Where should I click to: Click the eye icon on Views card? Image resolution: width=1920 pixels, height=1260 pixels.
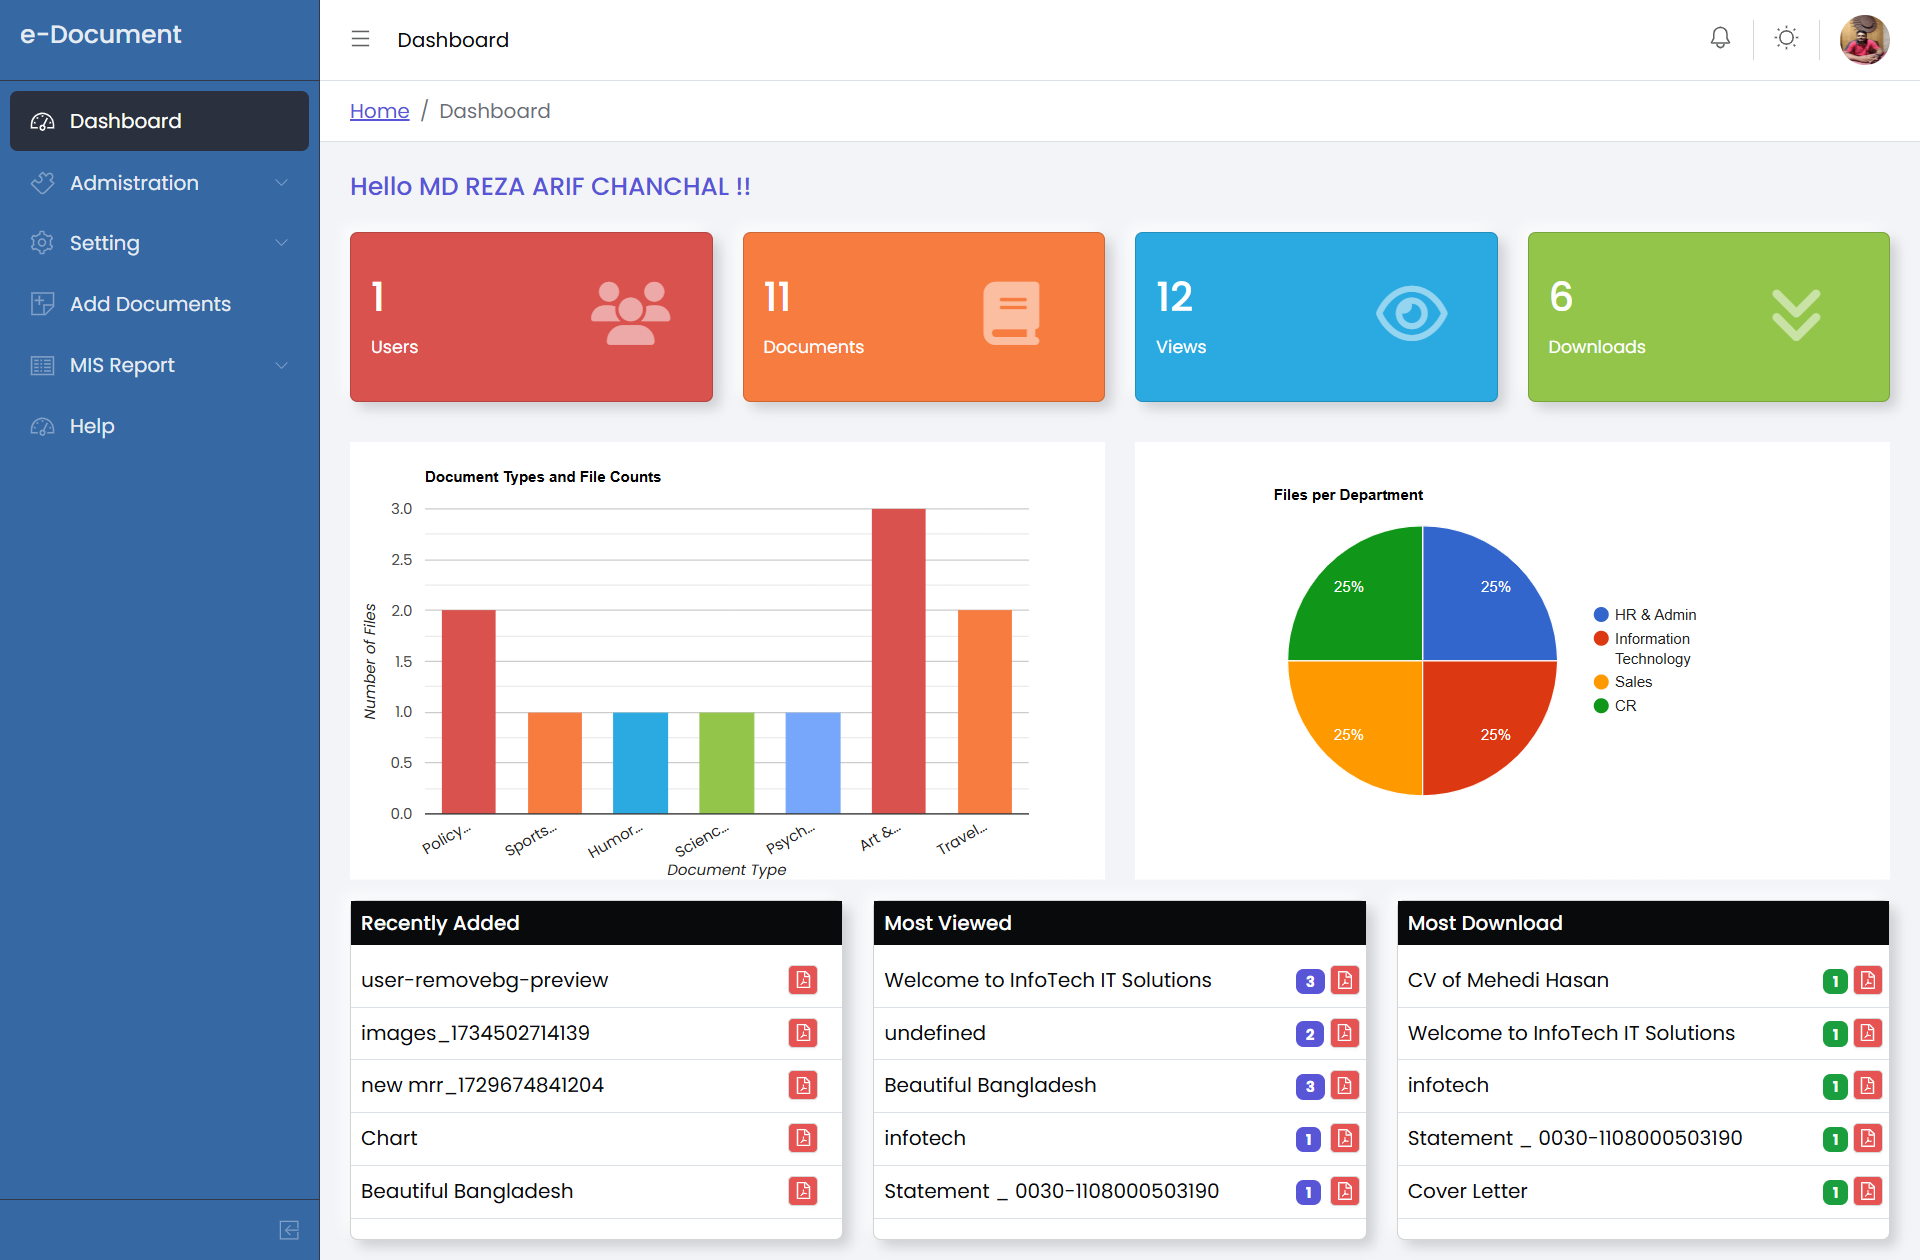coord(1411,314)
